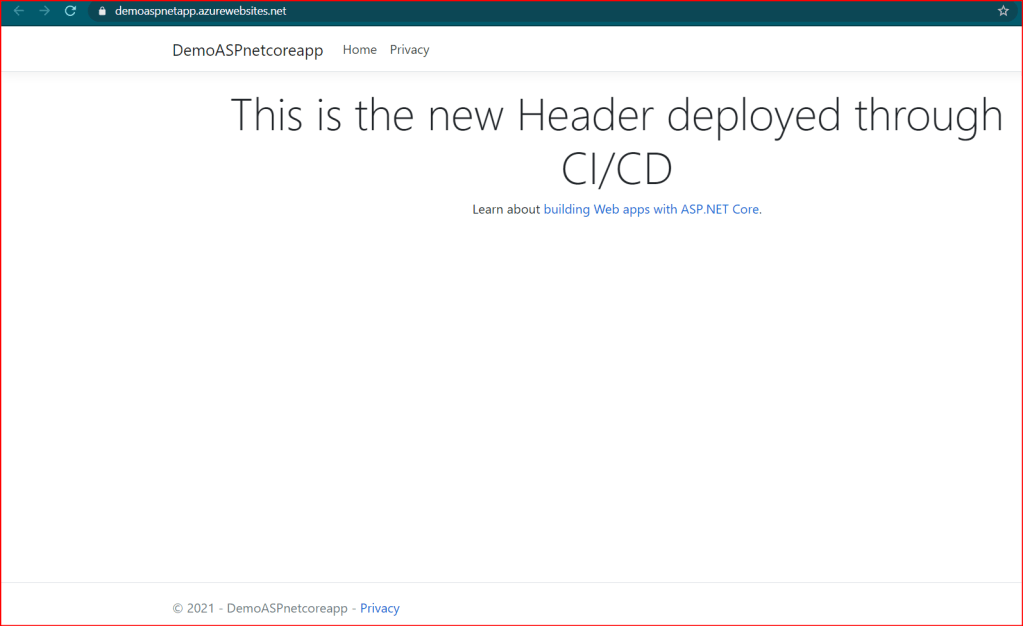The height and width of the screenshot is (626, 1023).
Task: Click empty navbar space right of Privacy
Action: point(700,50)
